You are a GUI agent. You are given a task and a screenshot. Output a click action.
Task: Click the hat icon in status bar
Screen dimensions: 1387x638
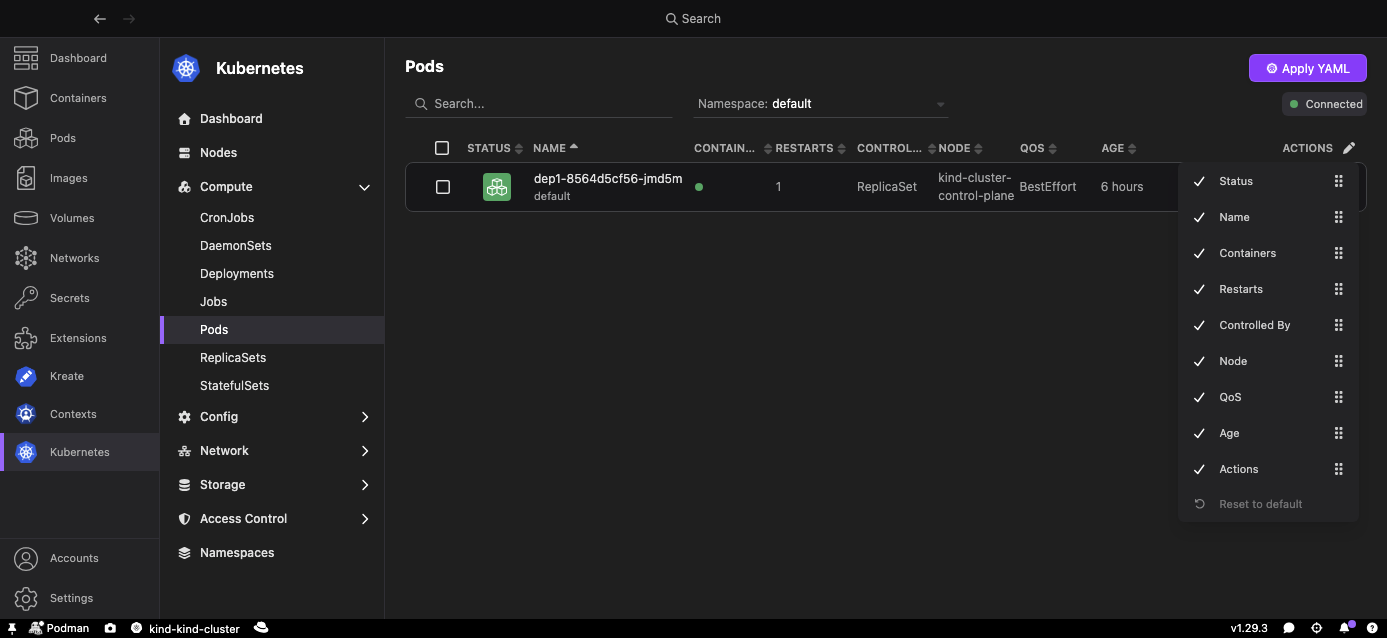(x=261, y=628)
